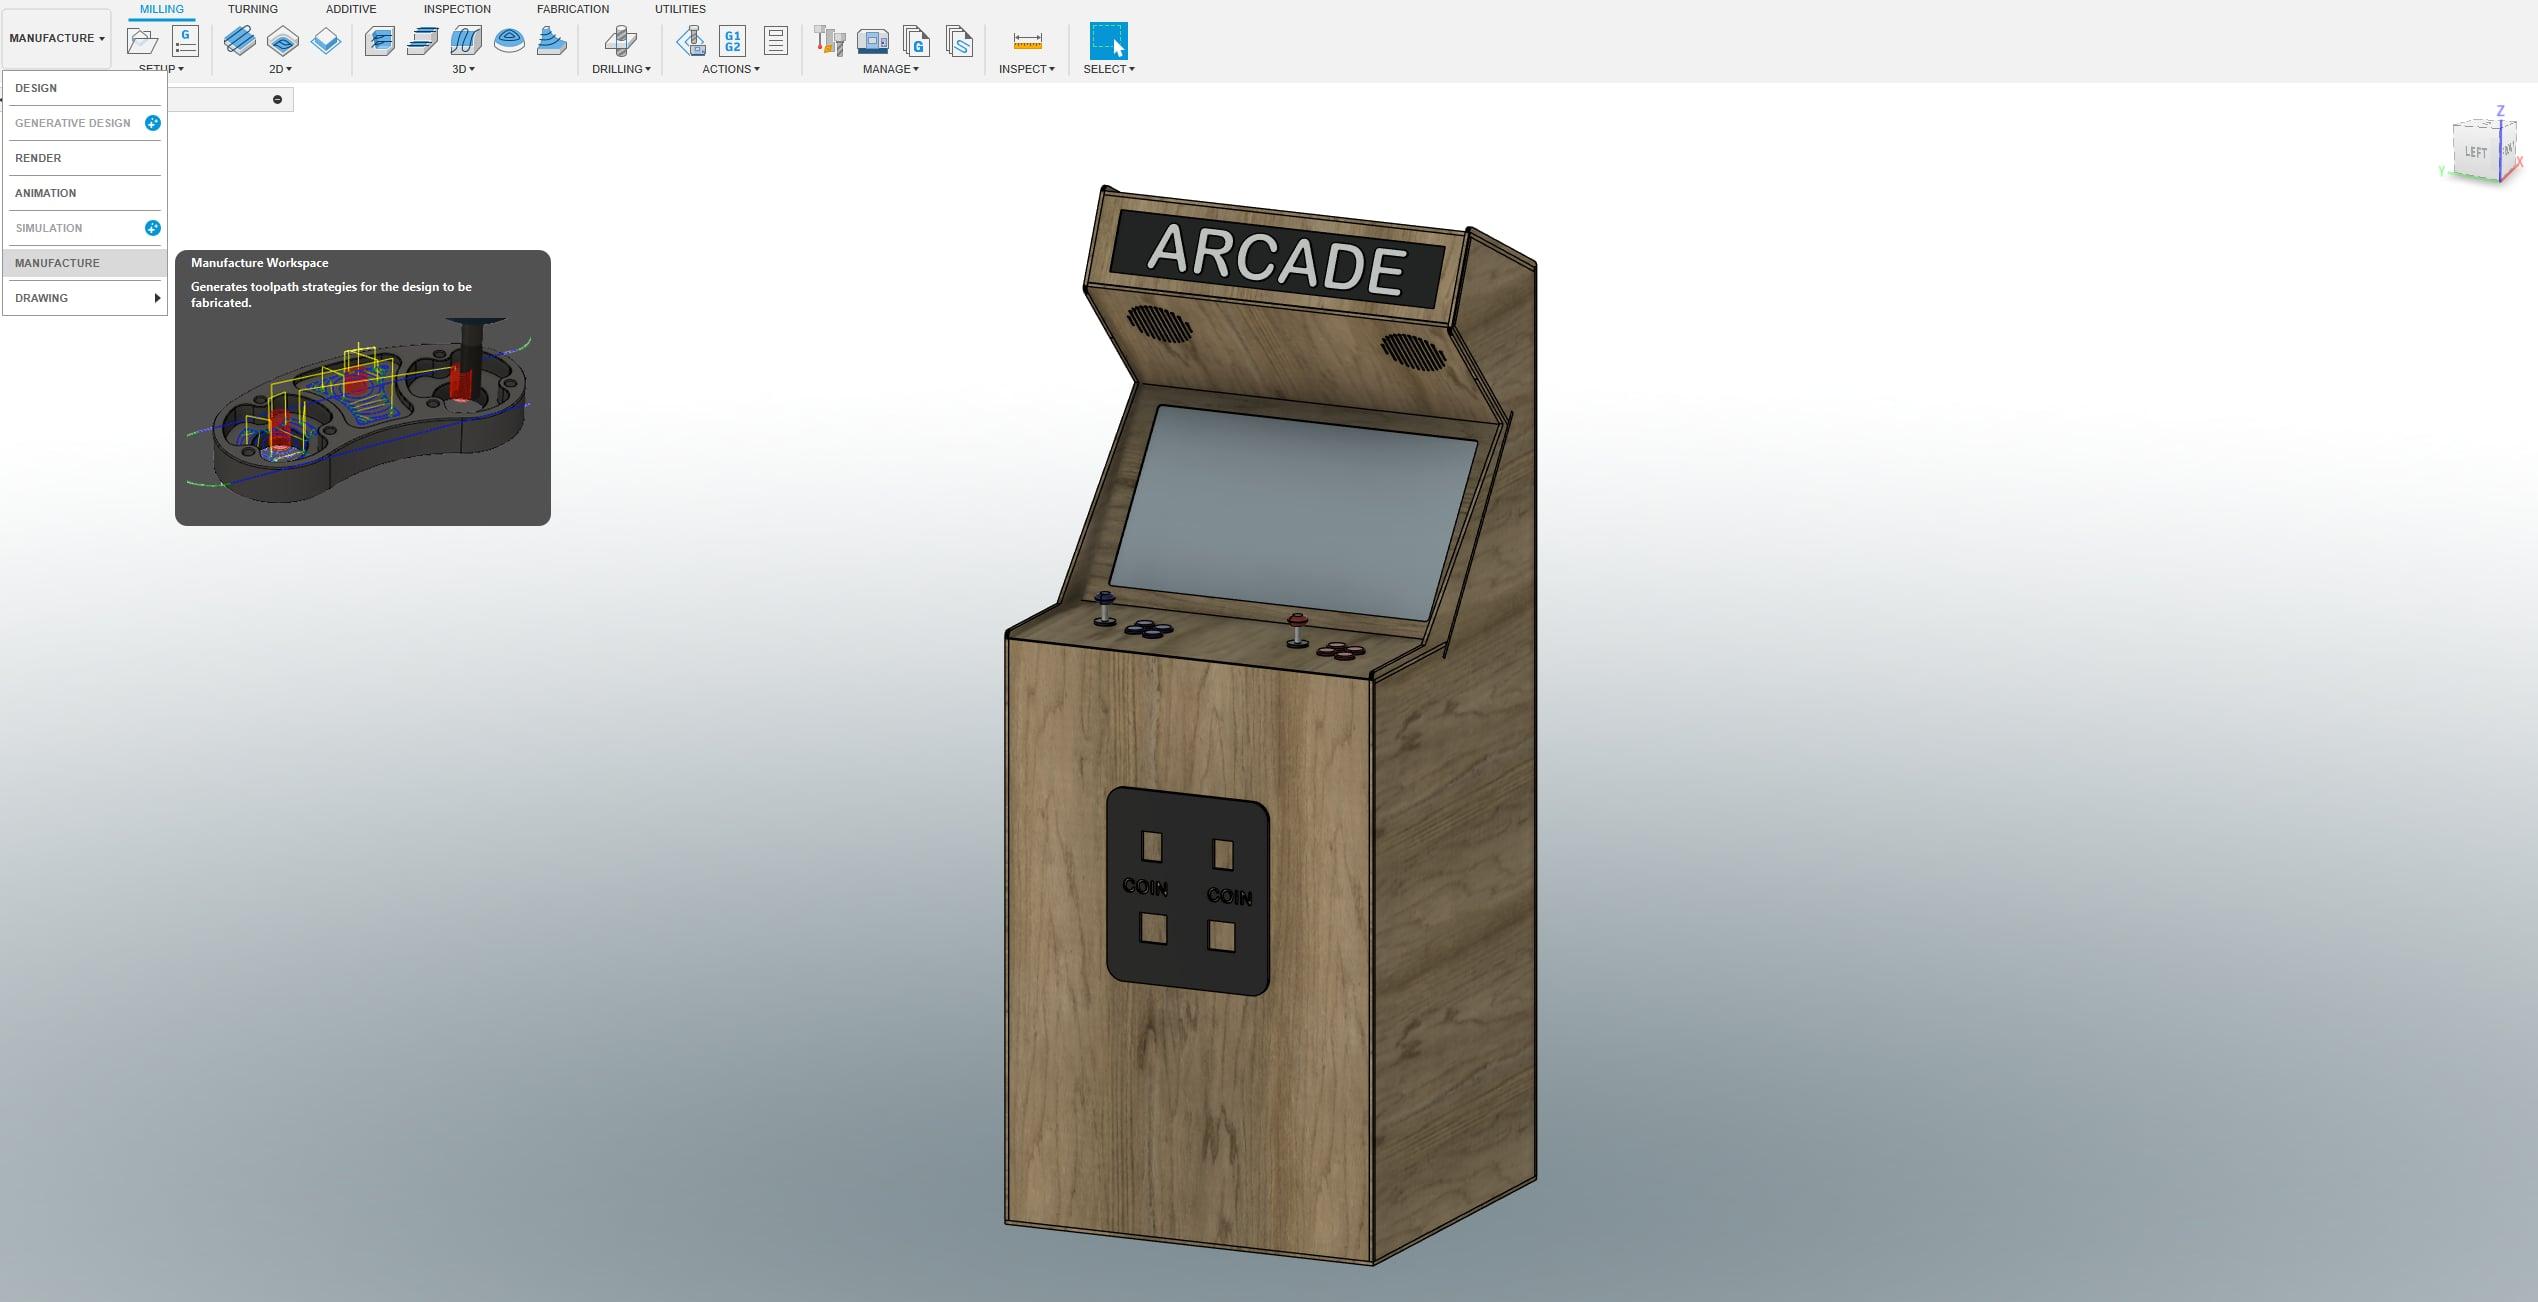
Task: Select the 2D Pocket tool
Action: tap(283, 41)
